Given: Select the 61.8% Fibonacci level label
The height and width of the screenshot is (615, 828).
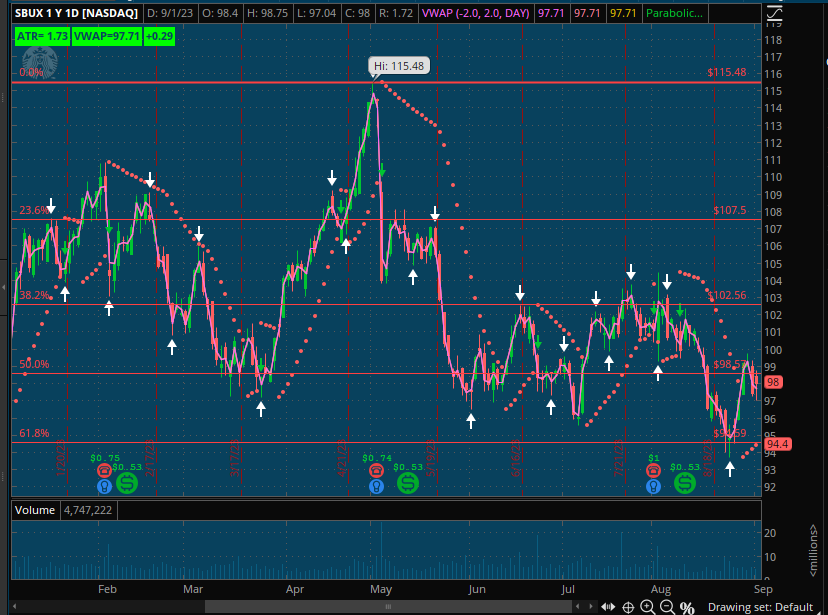Looking at the screenshot, I should click(34, 433).
